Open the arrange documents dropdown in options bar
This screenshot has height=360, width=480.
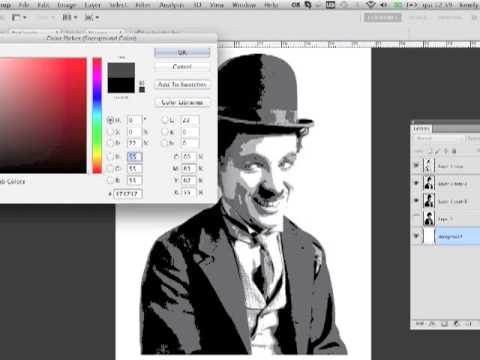click(x=70, y=17)
